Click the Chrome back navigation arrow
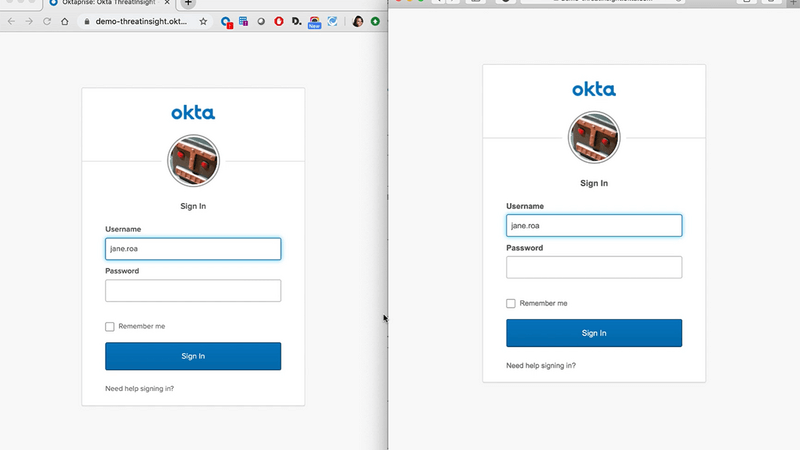This screenshot has width=800, height=450. (11, 21)
